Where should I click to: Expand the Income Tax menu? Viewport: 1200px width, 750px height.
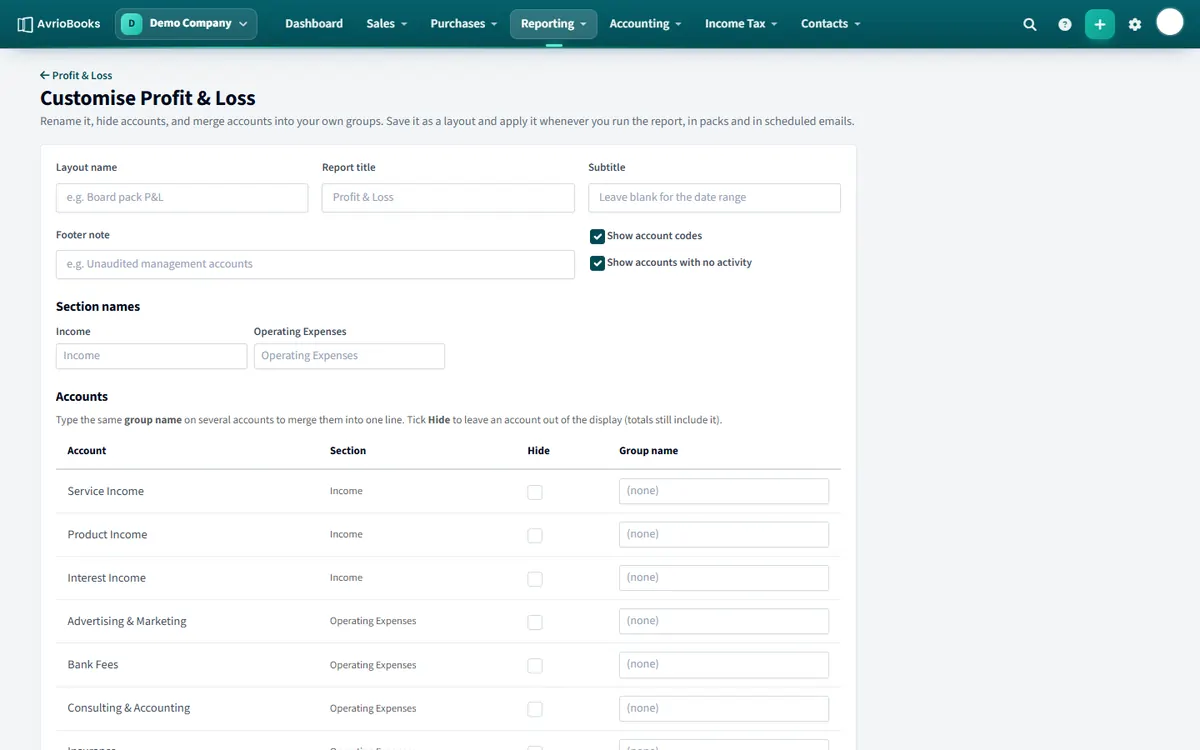coord(741,24)
